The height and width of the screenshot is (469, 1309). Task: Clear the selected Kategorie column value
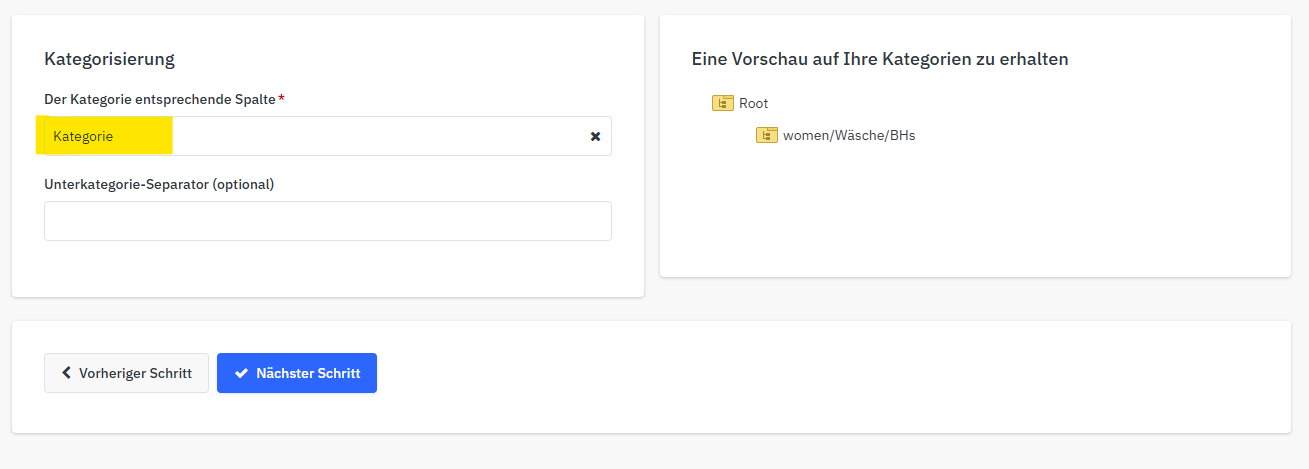pos(595,136)
